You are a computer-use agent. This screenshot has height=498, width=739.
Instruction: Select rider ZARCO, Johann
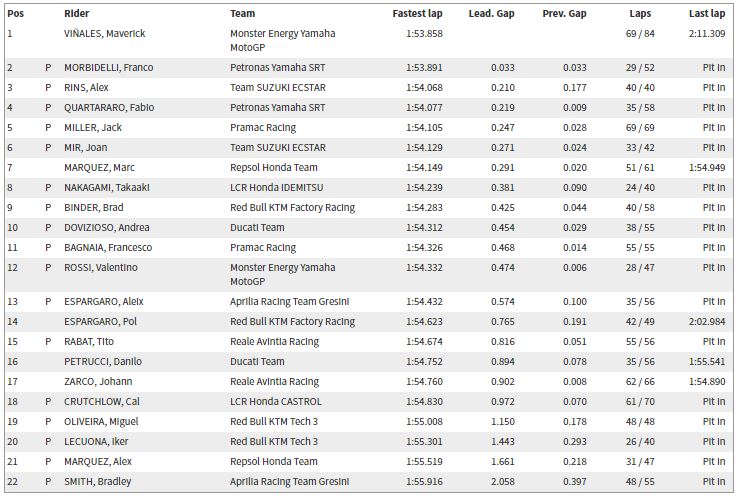pyautogui.click(x=98, y=382)
